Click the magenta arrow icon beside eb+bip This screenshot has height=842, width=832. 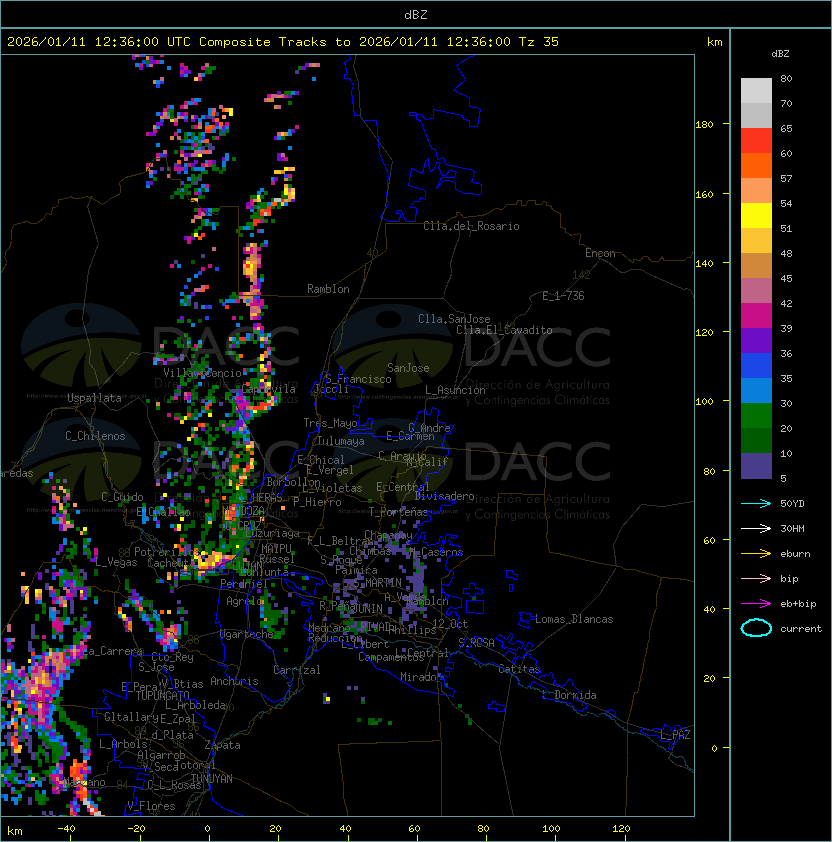point(756,604)
